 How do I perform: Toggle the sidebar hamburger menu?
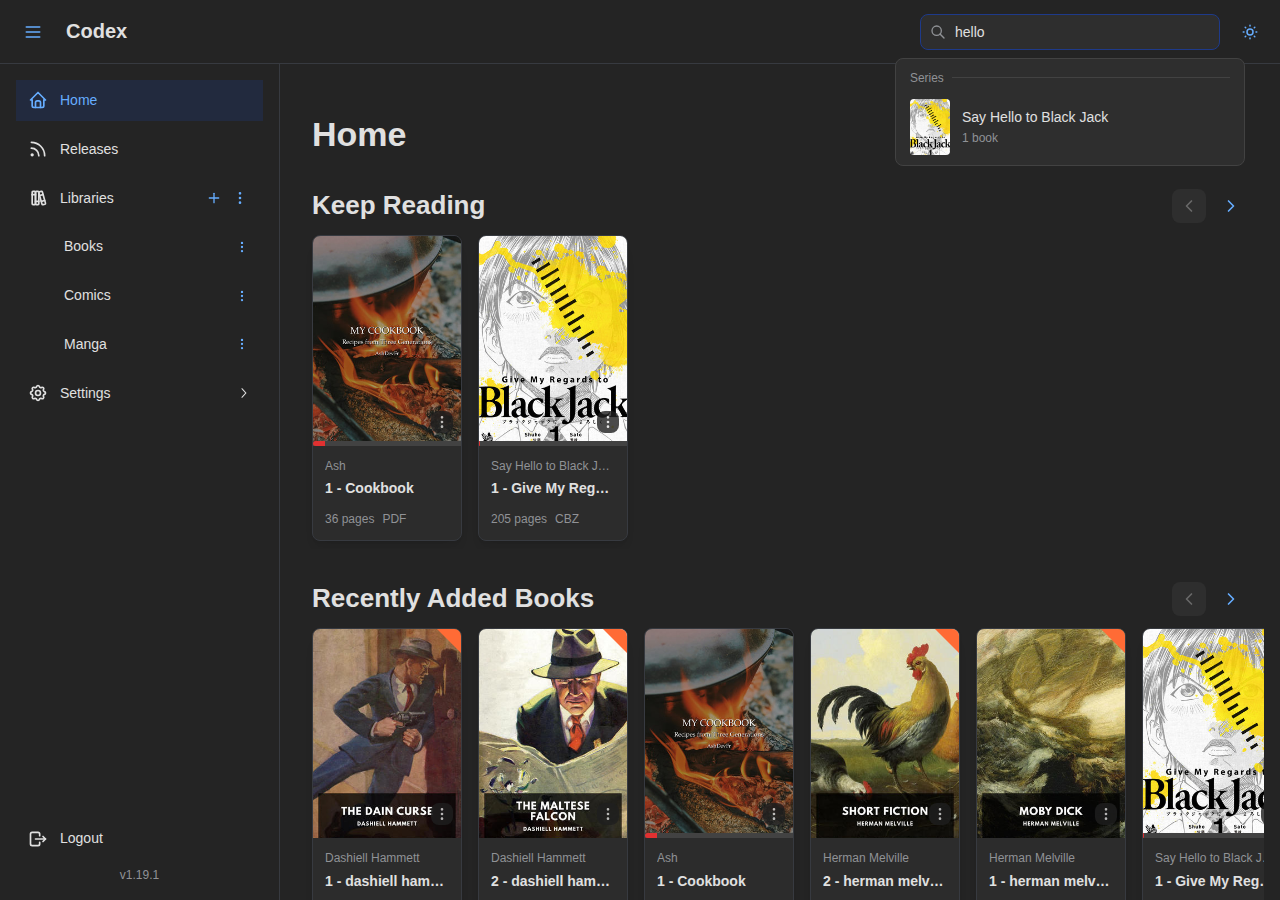point(33,32)
